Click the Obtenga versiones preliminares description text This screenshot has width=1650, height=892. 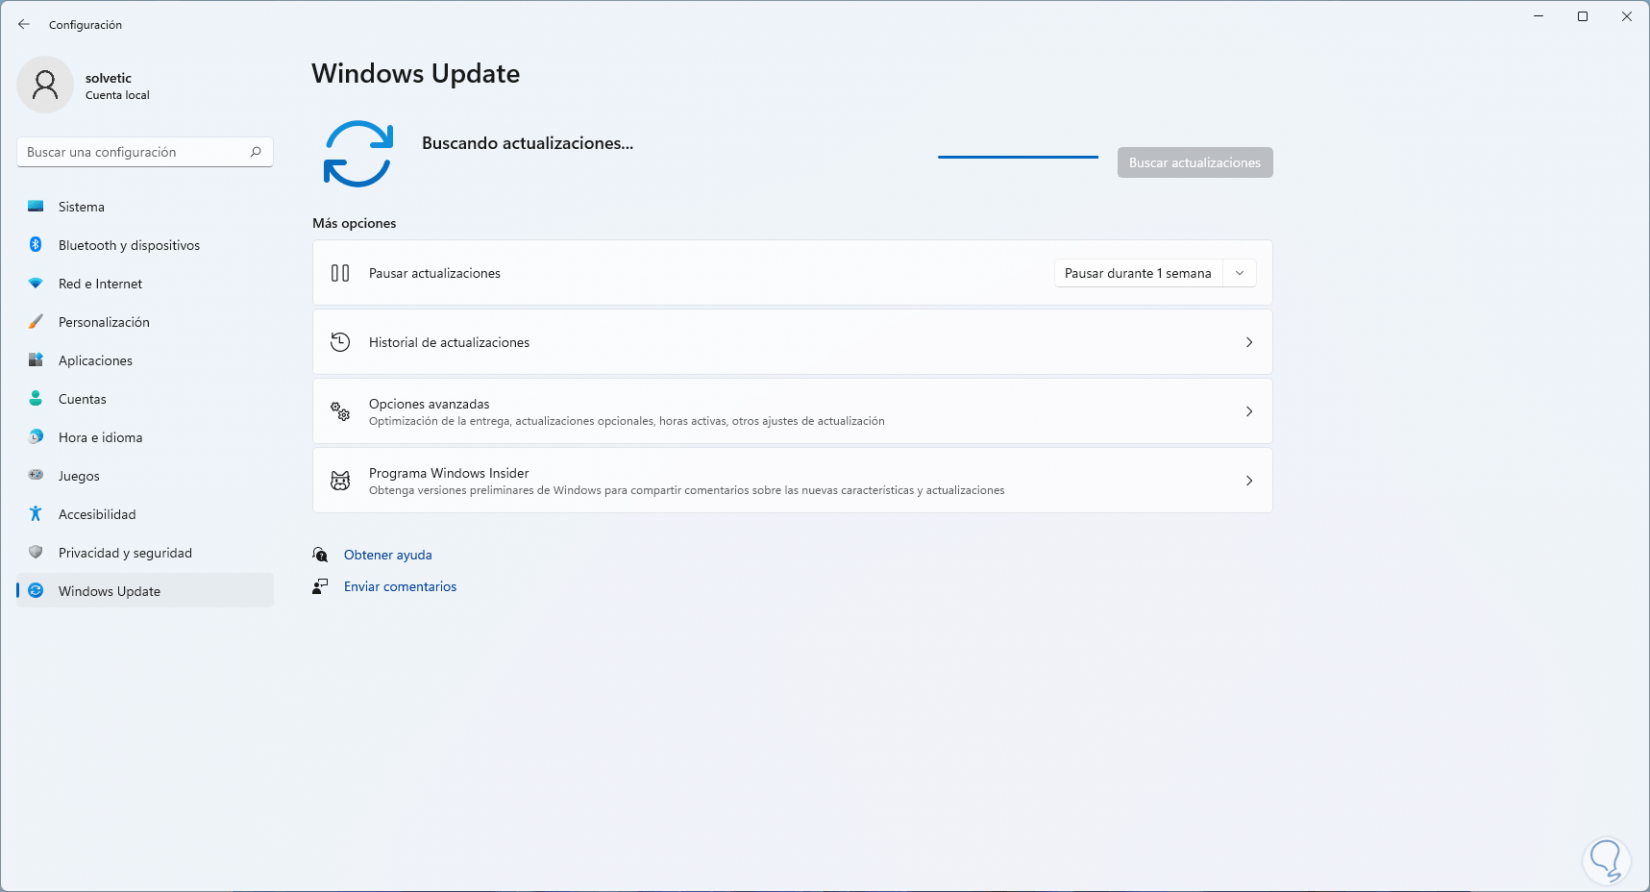click(x=687, y=491)
